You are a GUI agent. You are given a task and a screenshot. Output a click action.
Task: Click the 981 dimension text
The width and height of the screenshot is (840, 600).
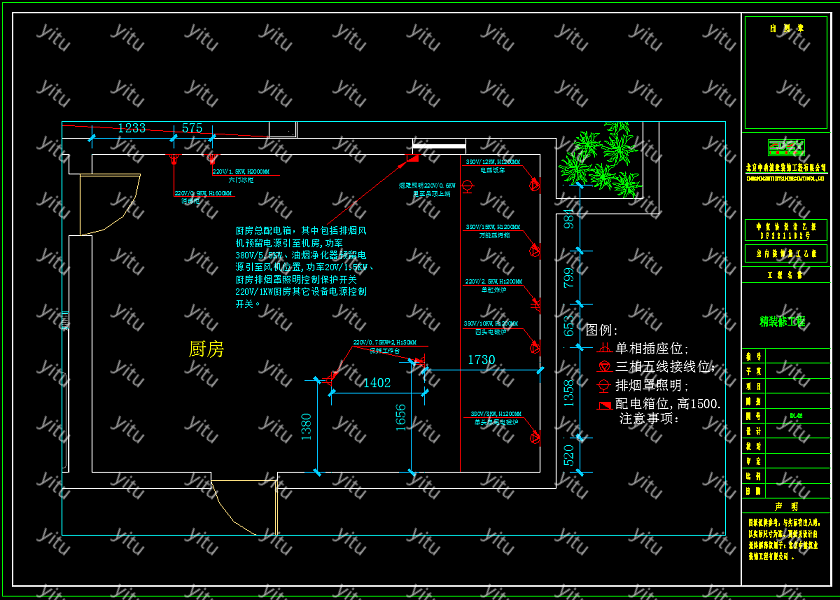568,218
